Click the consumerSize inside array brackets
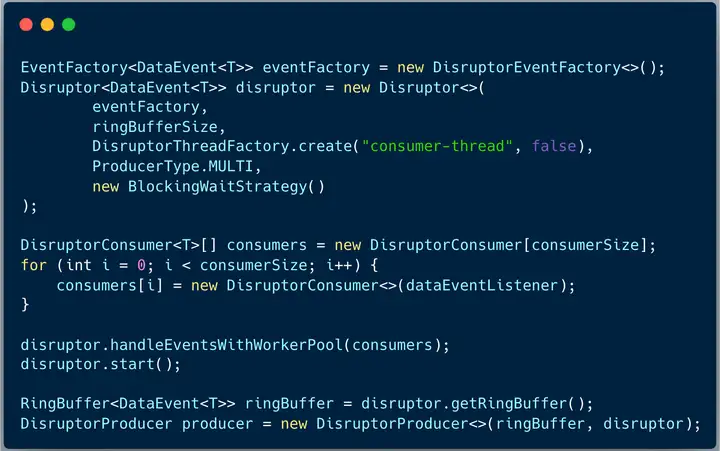The image size is (720, 451). pos(585,245)
